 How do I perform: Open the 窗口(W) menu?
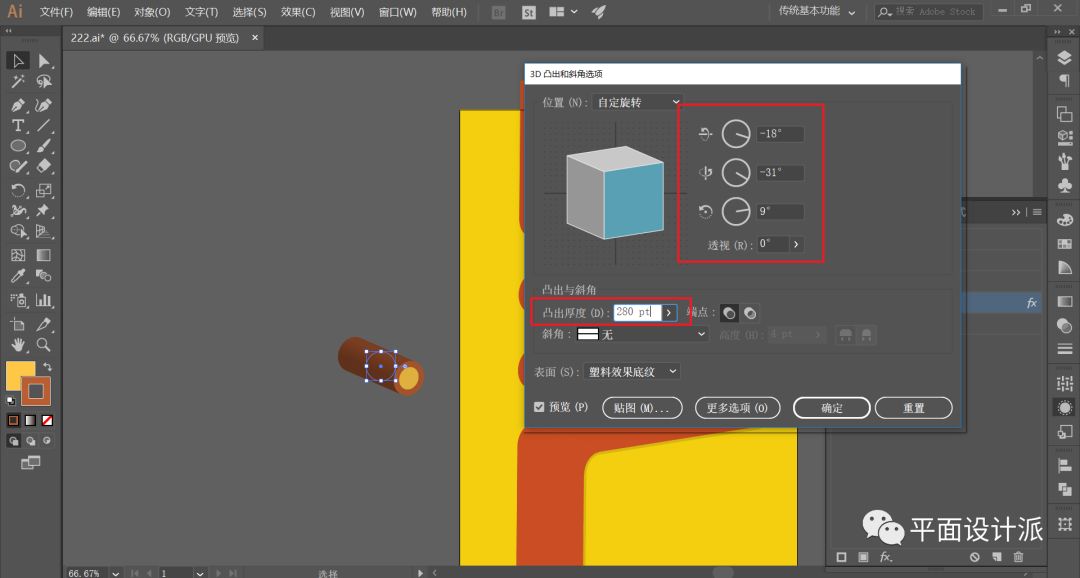[x=397, y=12]
